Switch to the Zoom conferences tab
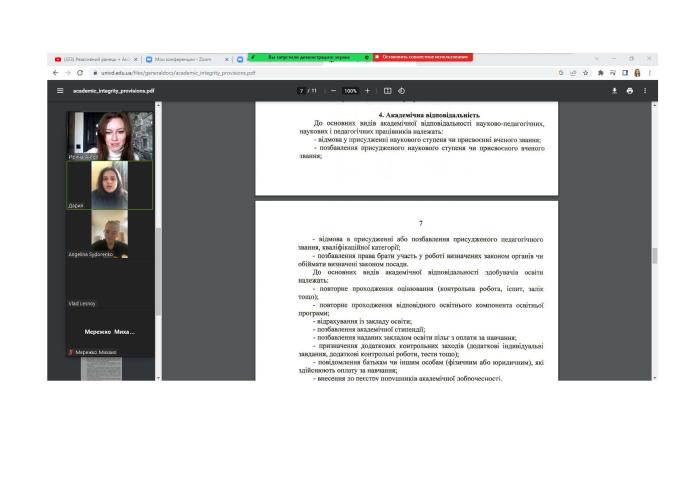The width and height of the screenshot is (700, 495). tap(185, 59)
